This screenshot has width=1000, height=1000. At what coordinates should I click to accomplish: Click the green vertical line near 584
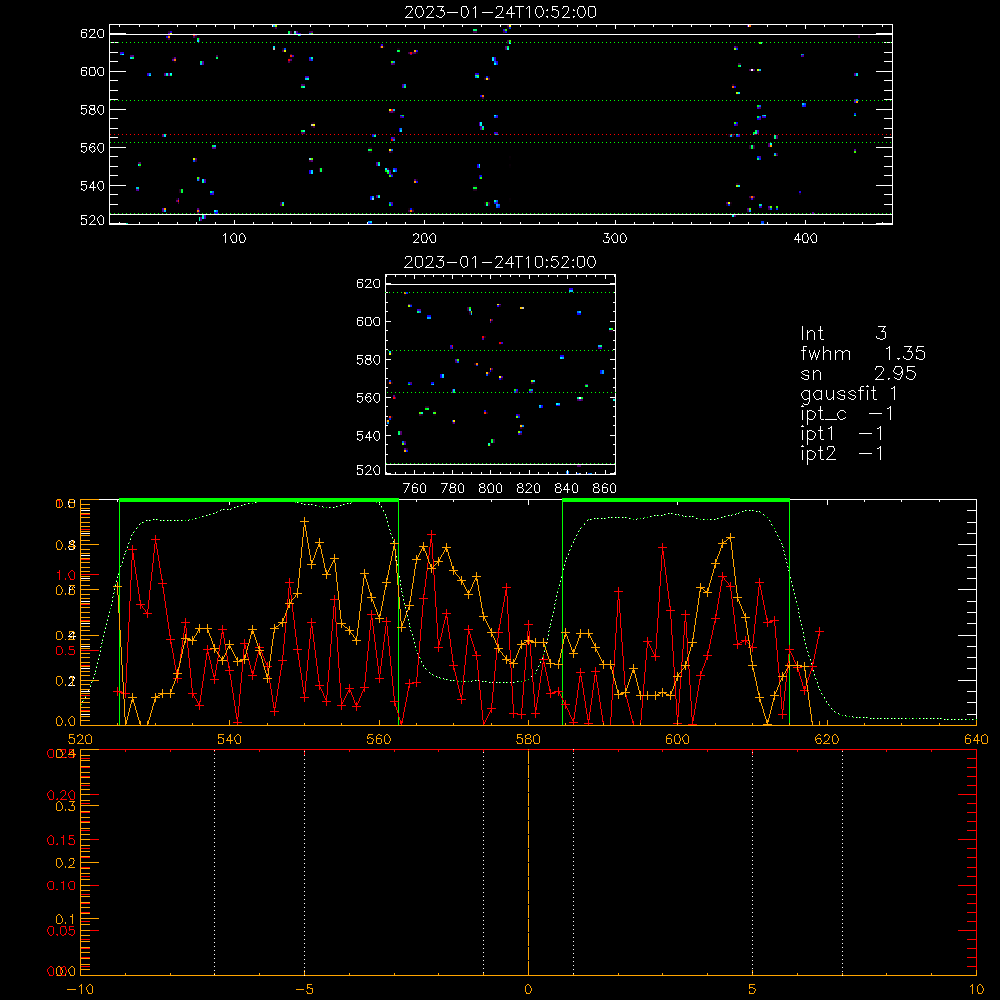562,612
